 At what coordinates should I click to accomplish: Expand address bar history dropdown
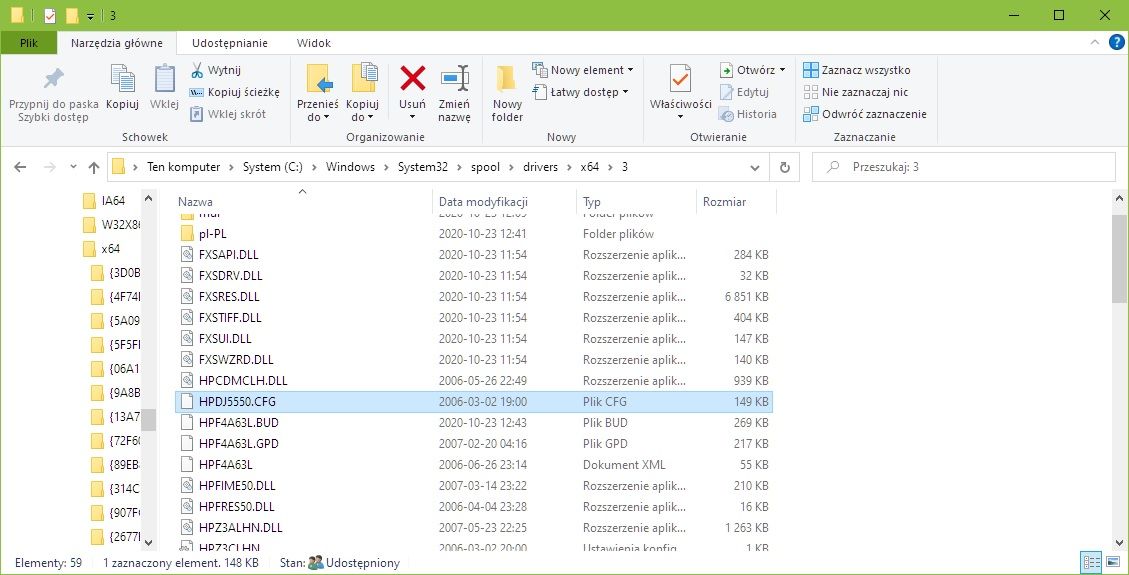755,167
